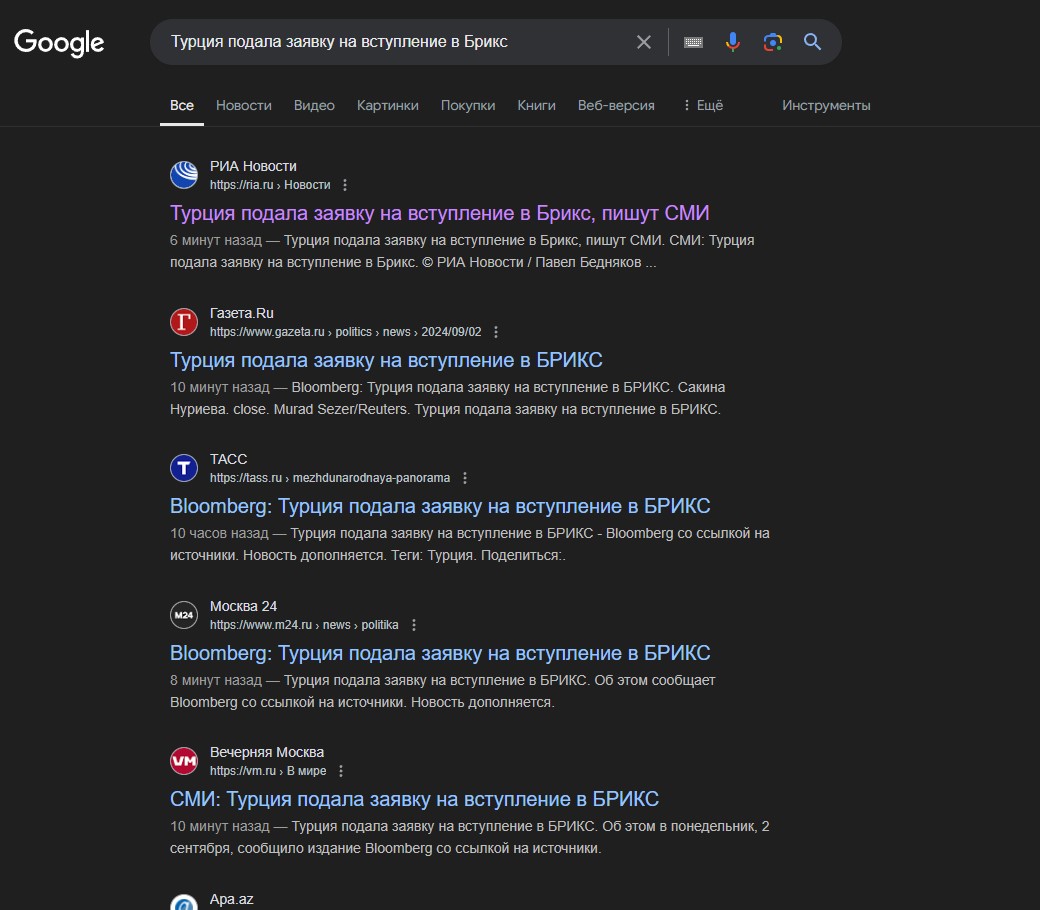Click the Apa.az site favicon
1040x910 pixels.
click(184, 902)
